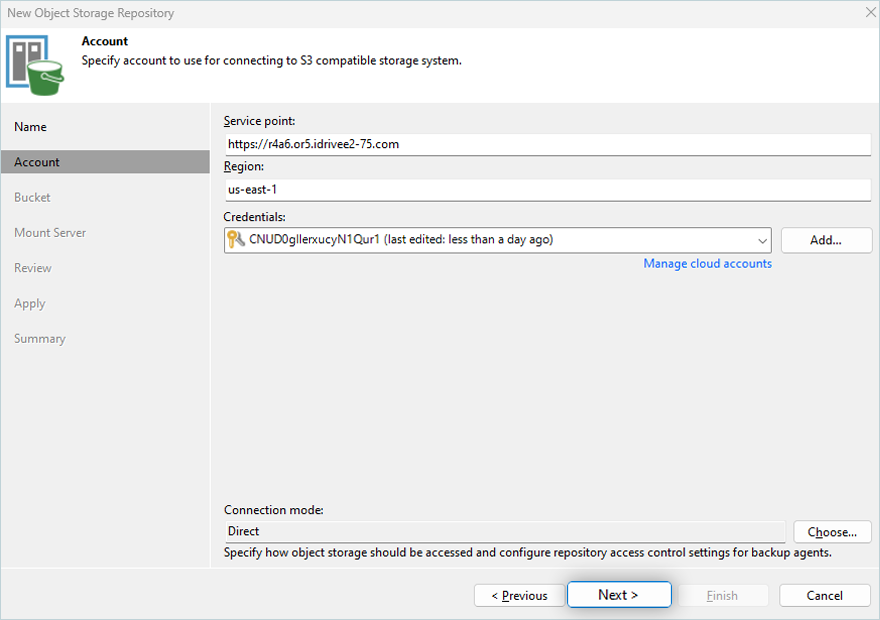This screenshot has height=620, width=880.
Task: Open the Manage cloud accounts link
Action: pyautogui.click(x=707, y=264)
